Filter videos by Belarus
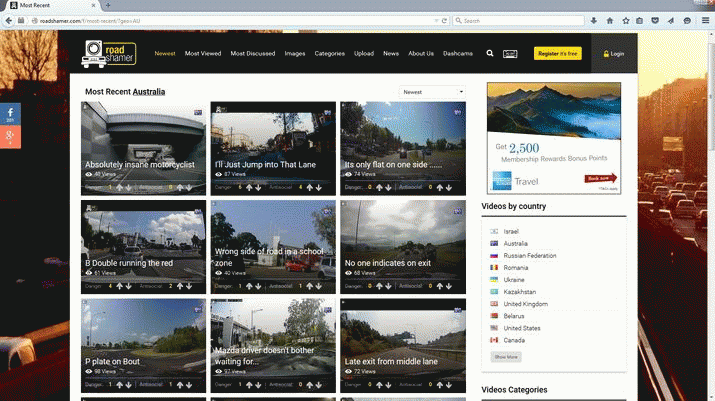This screenshot has height=401, width=715. pyautogui.click(x=514, y=316)
